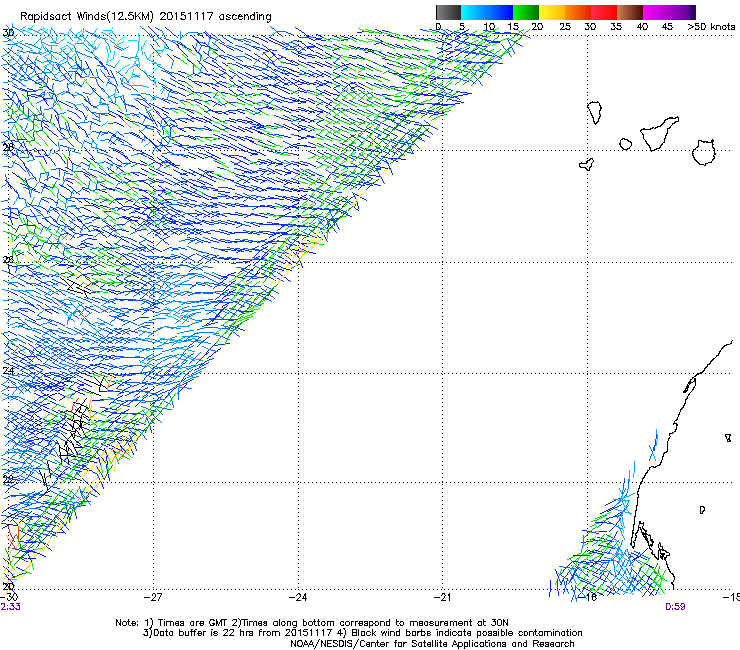Click the purple '0:59' time label
Viewport: 740px width, 650px height.
[675, 607]
